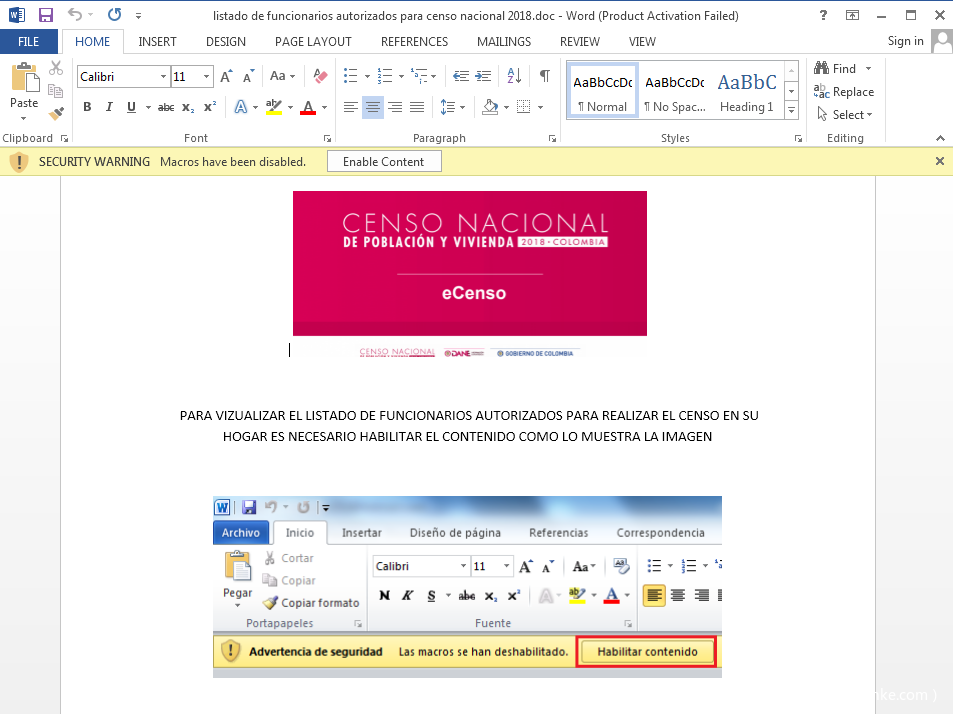Click the Enable Content button
This screenshot has width=953, height=714.
tap(383, 161)
